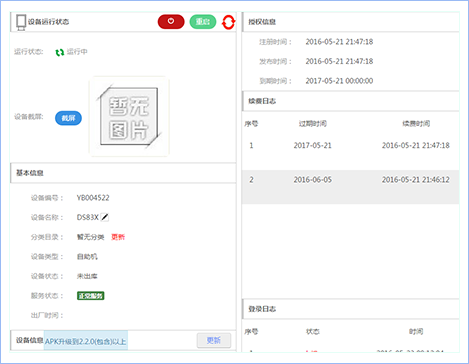
Task: Click device number YB004522
Action: tap(93, 198)
